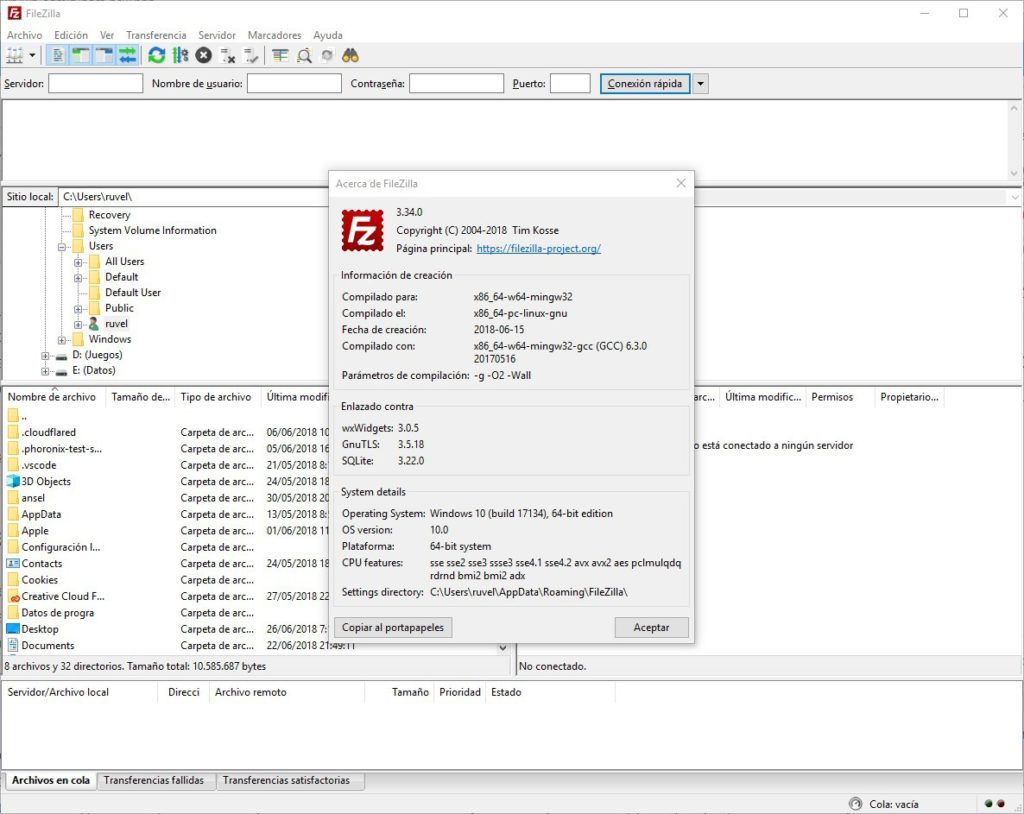This screenshot has height=814, width=1024.
Task: Click the Nombre de usuario field
Action: pyautogui.click(x=294, y=83)
